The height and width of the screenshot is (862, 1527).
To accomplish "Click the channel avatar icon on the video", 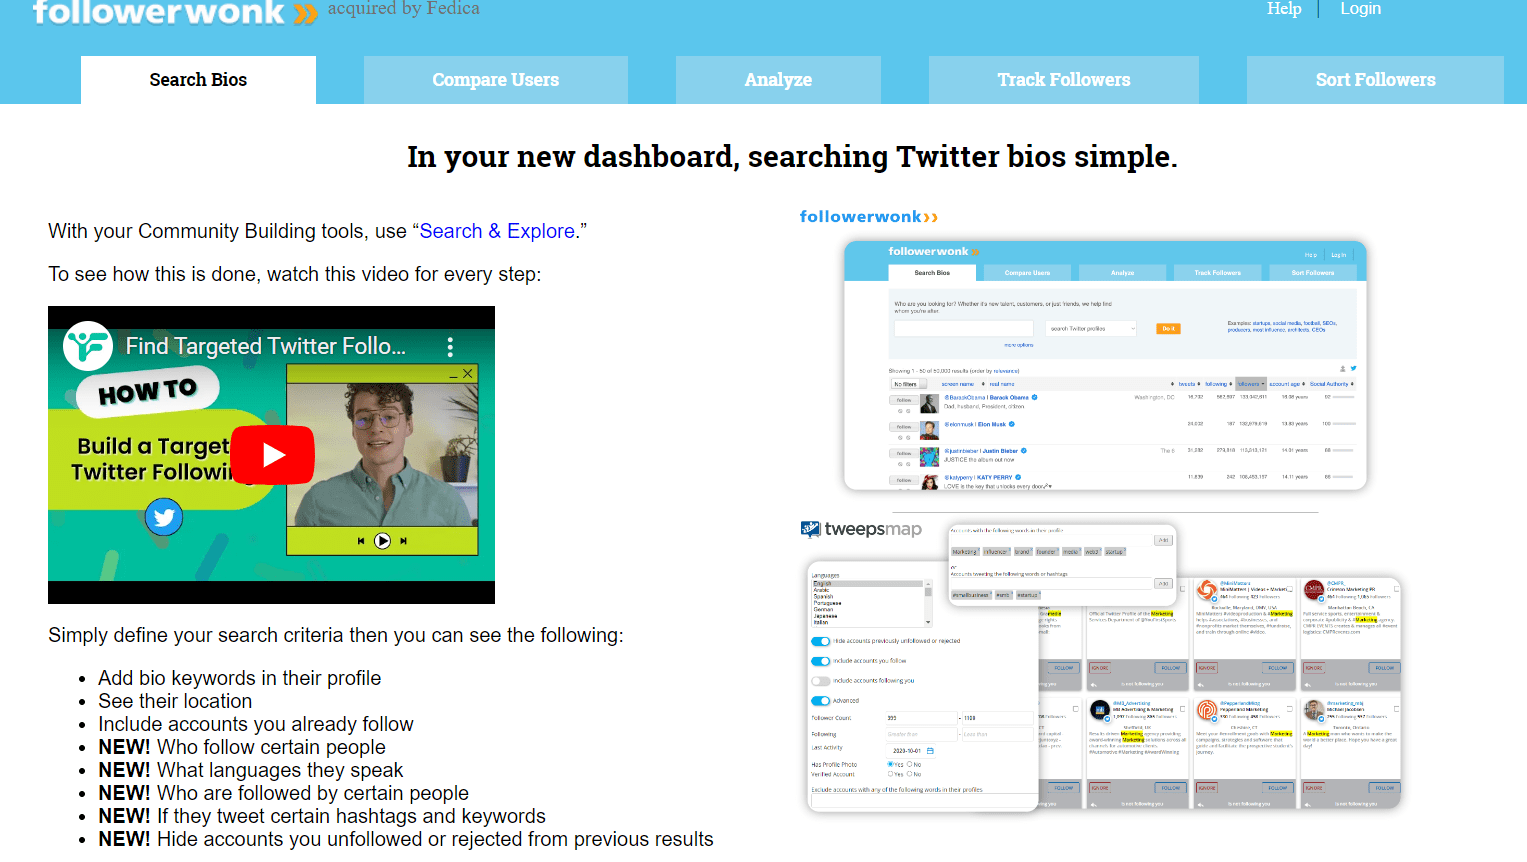I will click(88, 346).
